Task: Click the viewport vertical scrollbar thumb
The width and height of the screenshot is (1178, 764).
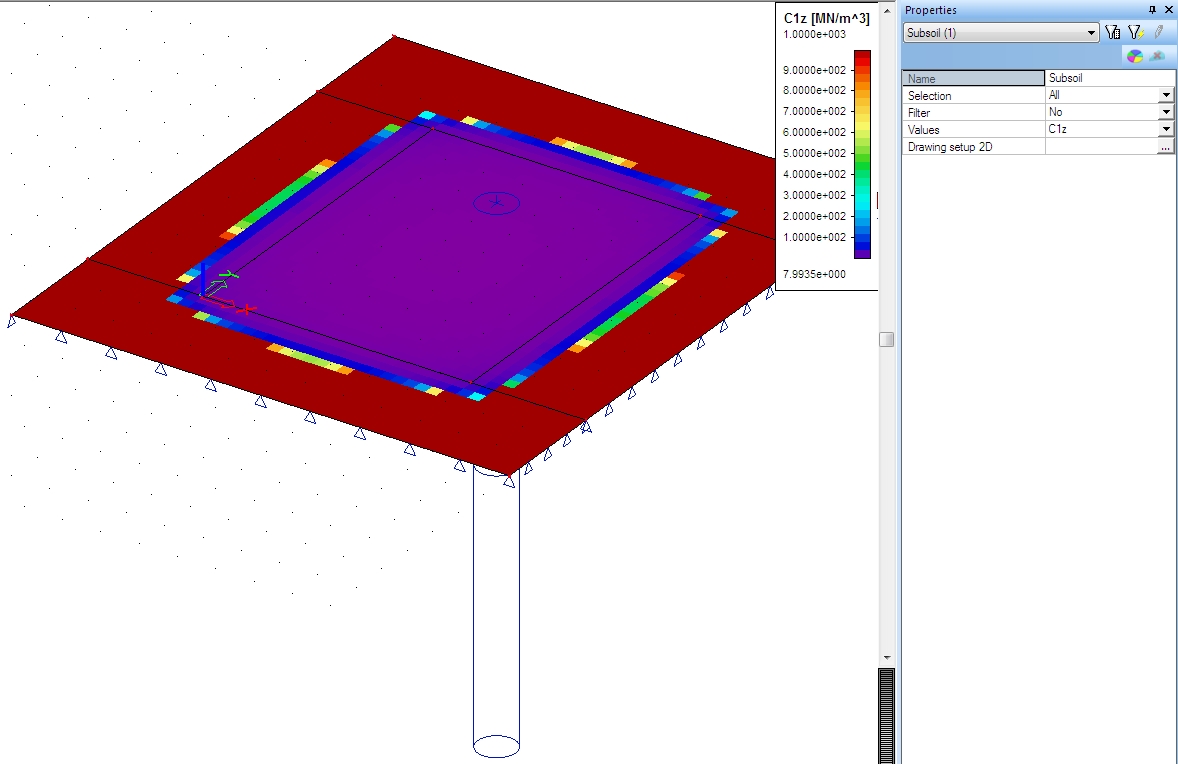Action: [x=886, y=340]
